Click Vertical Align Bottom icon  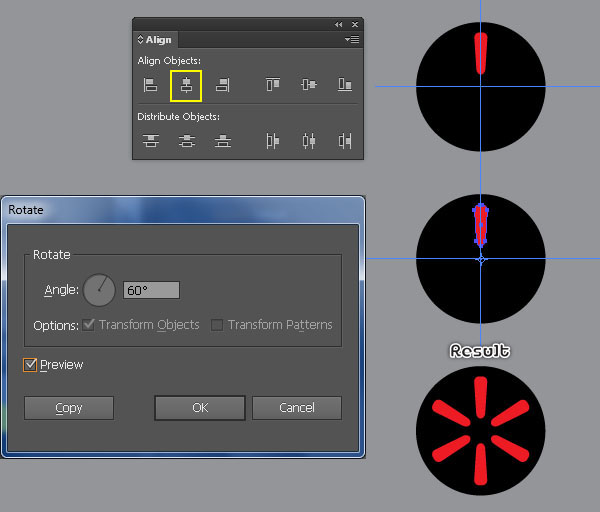(345, 85)
